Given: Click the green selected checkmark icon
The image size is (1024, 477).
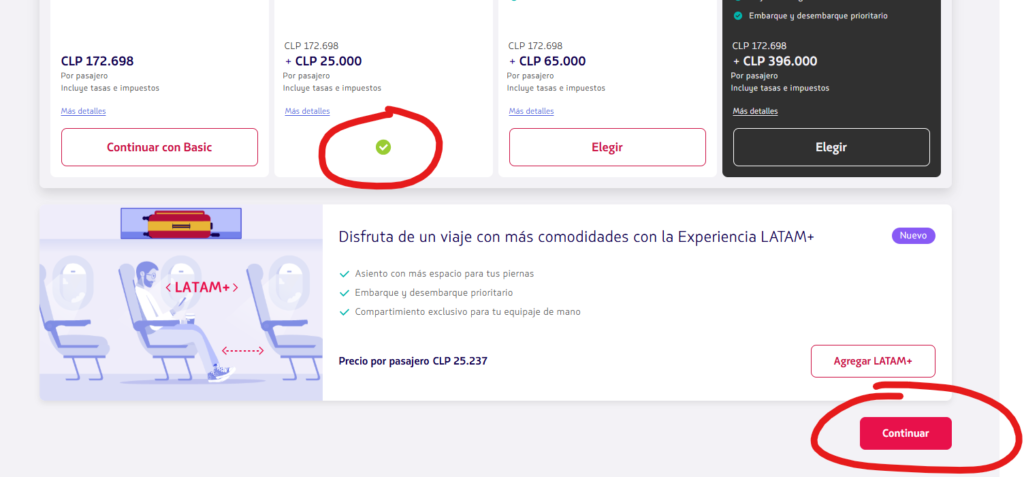Looking at the screenshot, I should (383, 147).
